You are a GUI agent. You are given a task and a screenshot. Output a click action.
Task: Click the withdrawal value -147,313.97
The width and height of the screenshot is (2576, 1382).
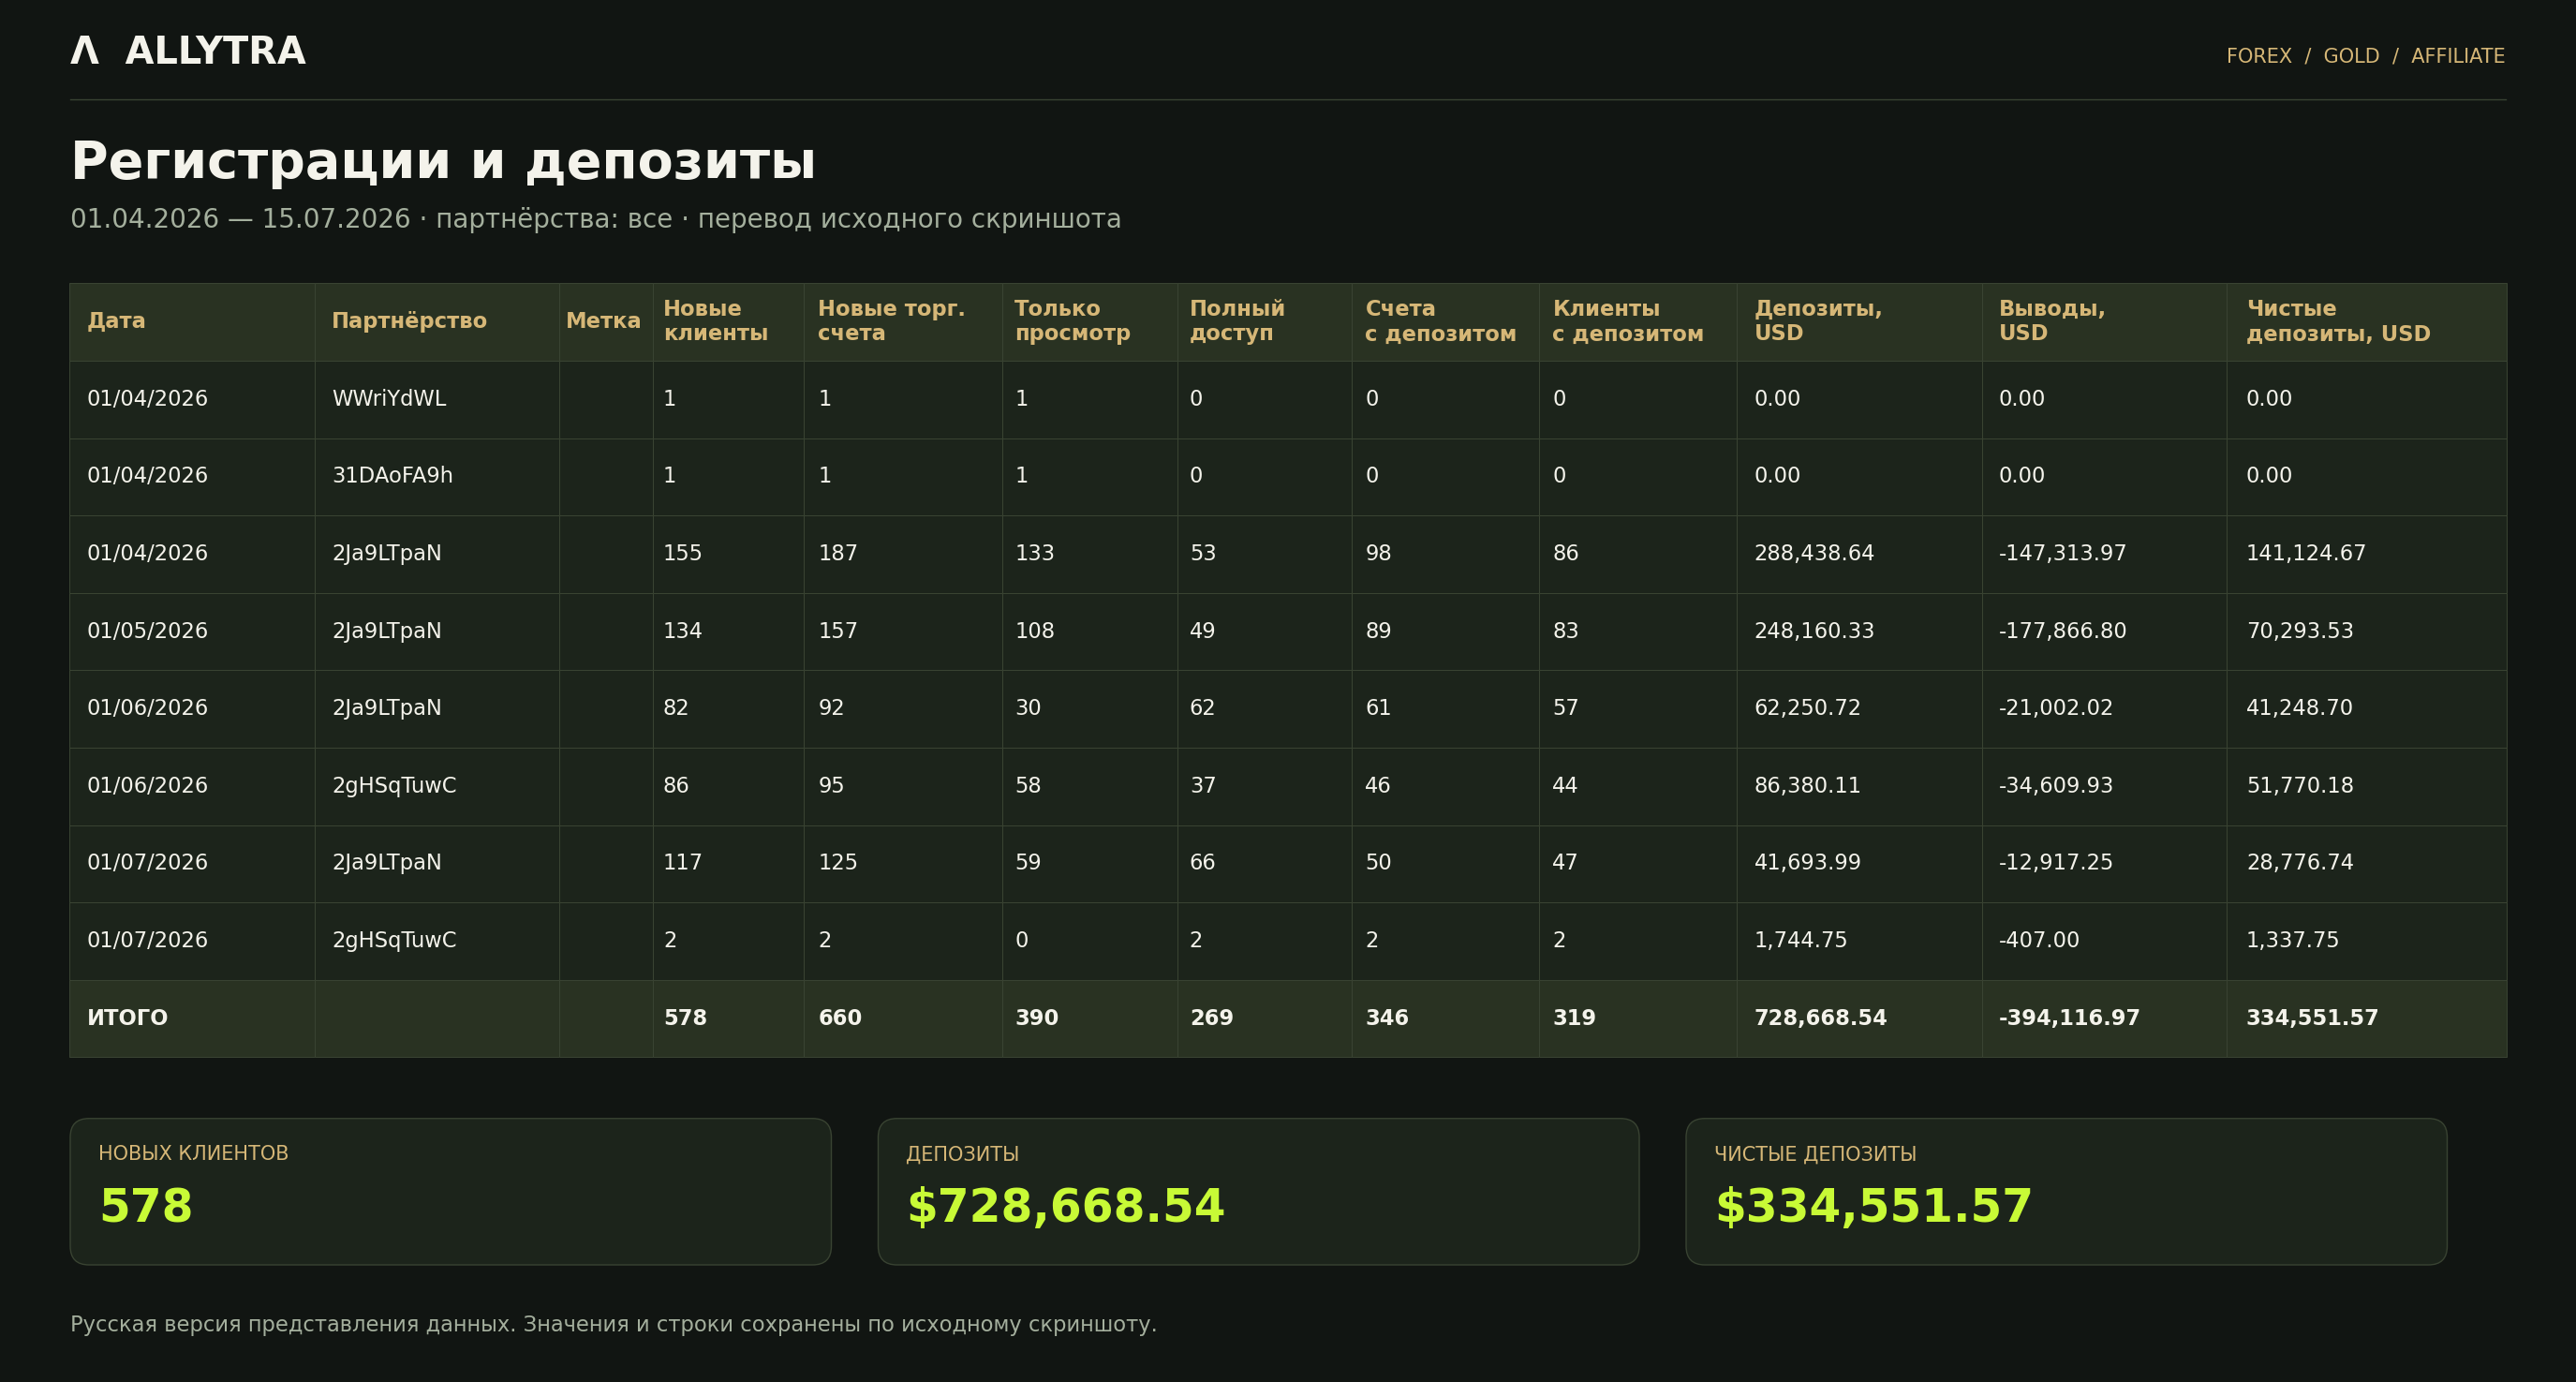[2062, 554]
